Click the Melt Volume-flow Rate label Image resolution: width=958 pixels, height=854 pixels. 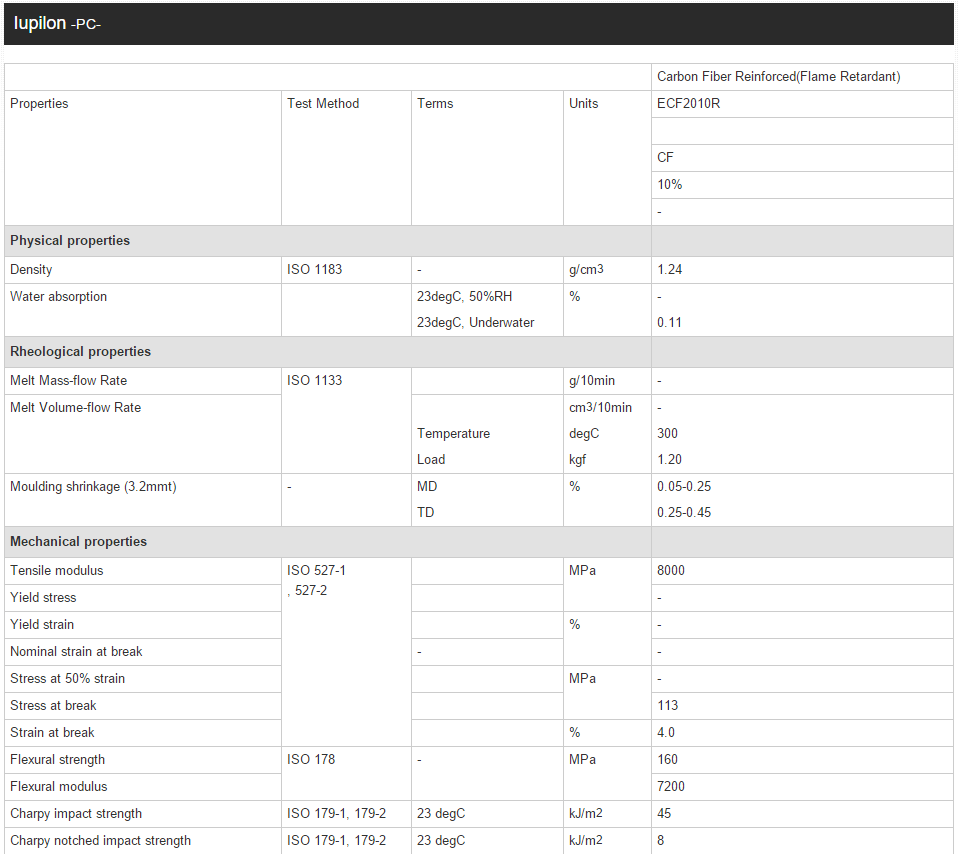[75, 407]
